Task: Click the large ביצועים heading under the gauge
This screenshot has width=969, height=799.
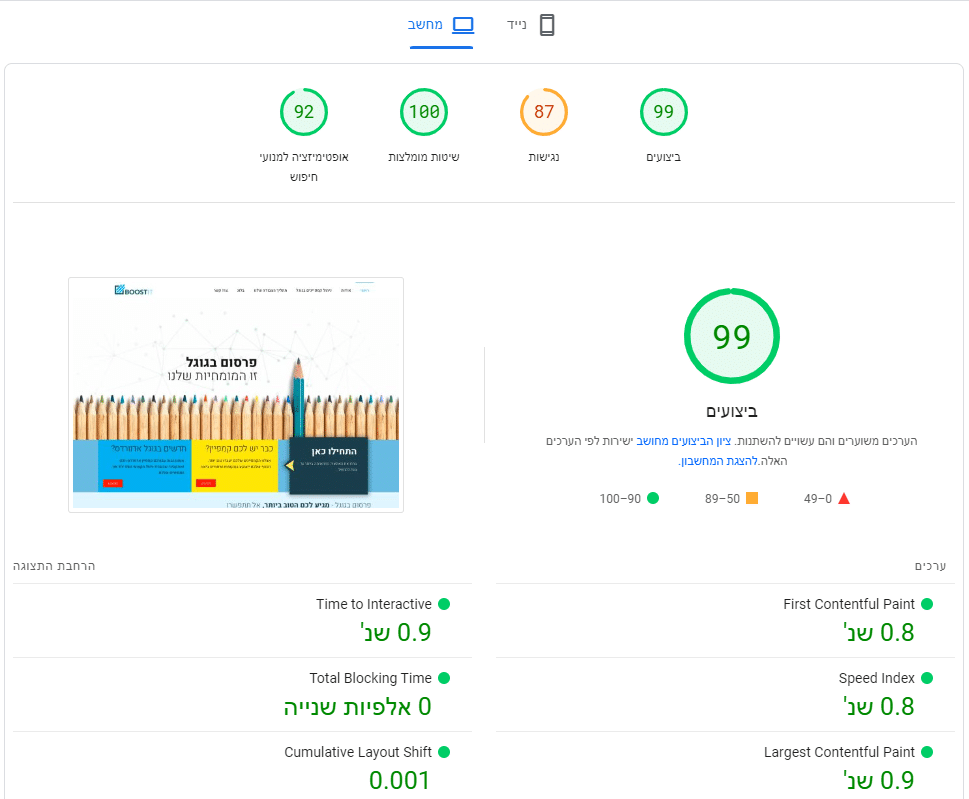Action: coord(732,412)
